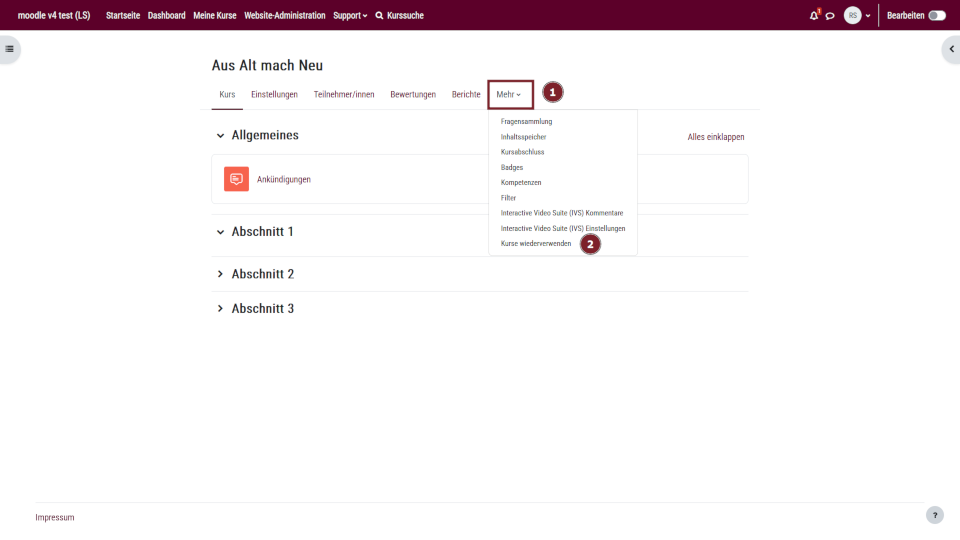This screenshot has width=960, height=540.
Task: Switch to the Teilnehmer/innen tab
Action: click(x=344, y=94)
